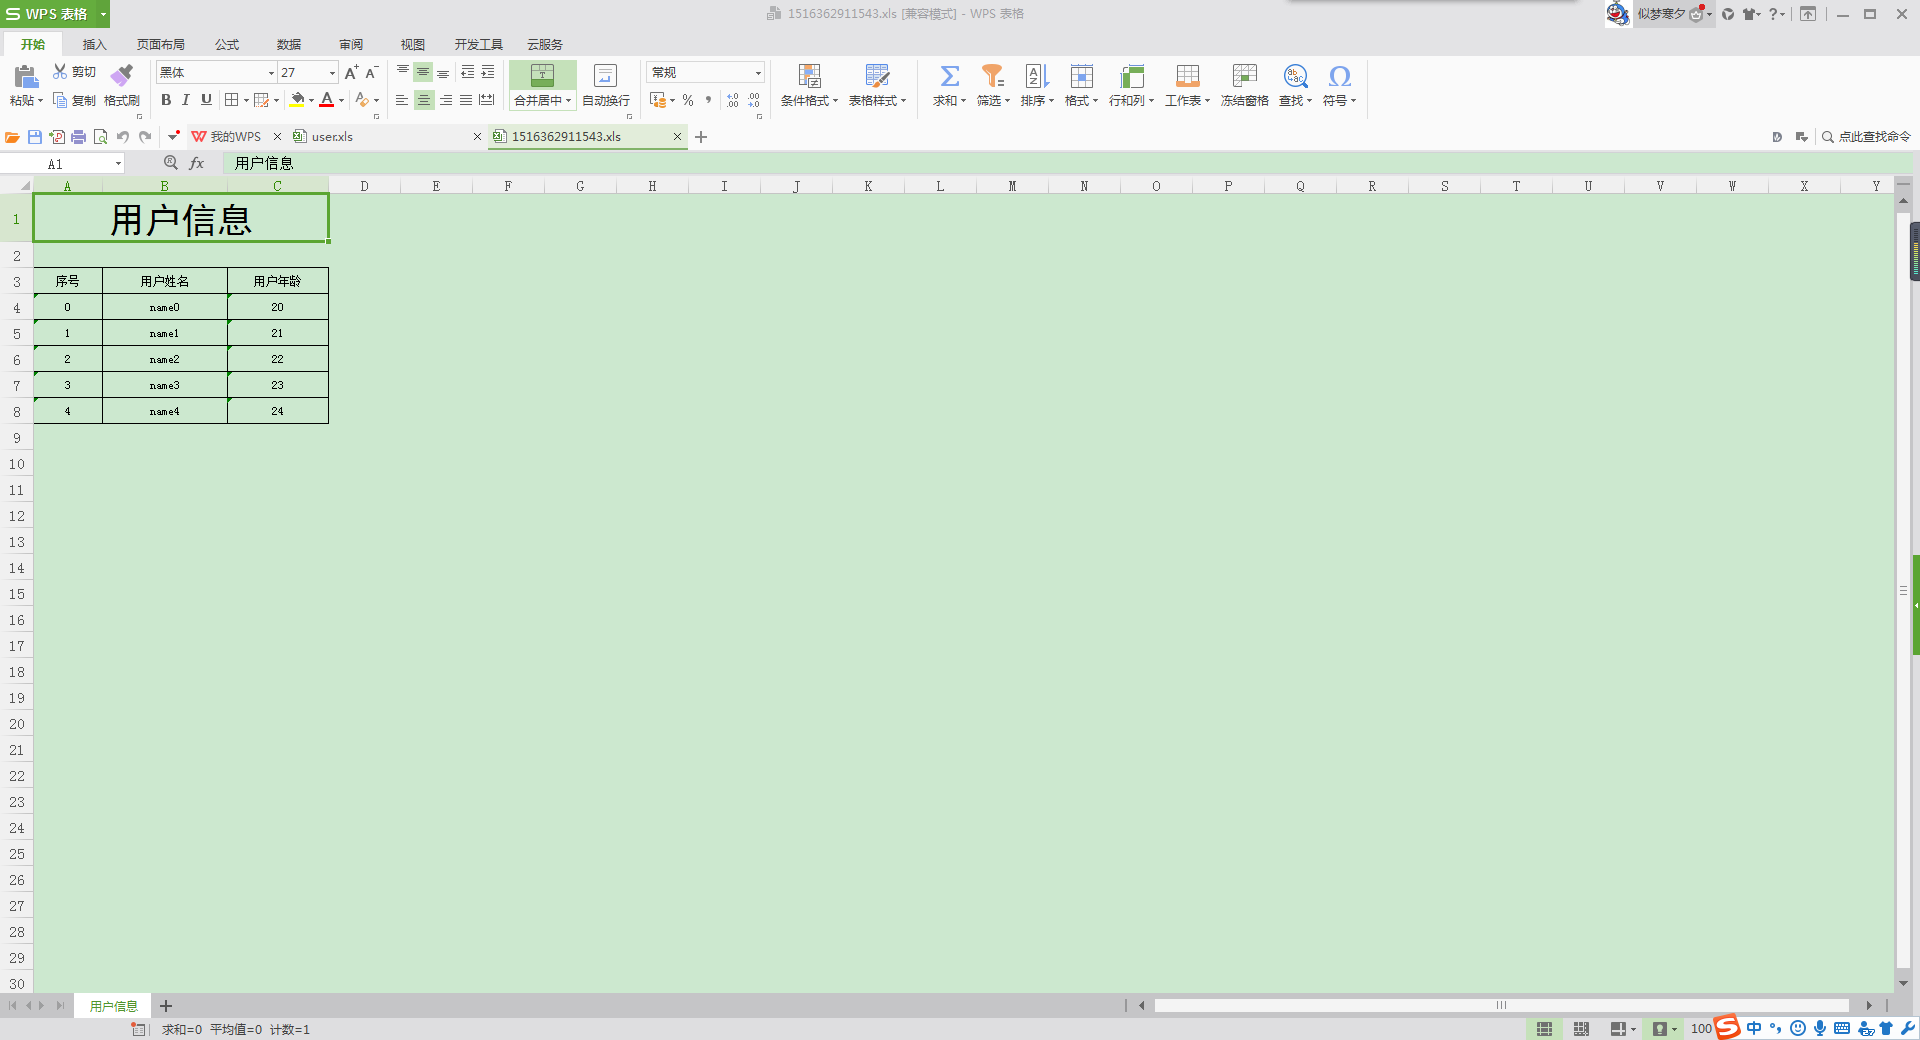Open Symbol (符号) omega menu
Screen dimensions: 1920x1040
pyautogui.click(x=1339, y=86)
